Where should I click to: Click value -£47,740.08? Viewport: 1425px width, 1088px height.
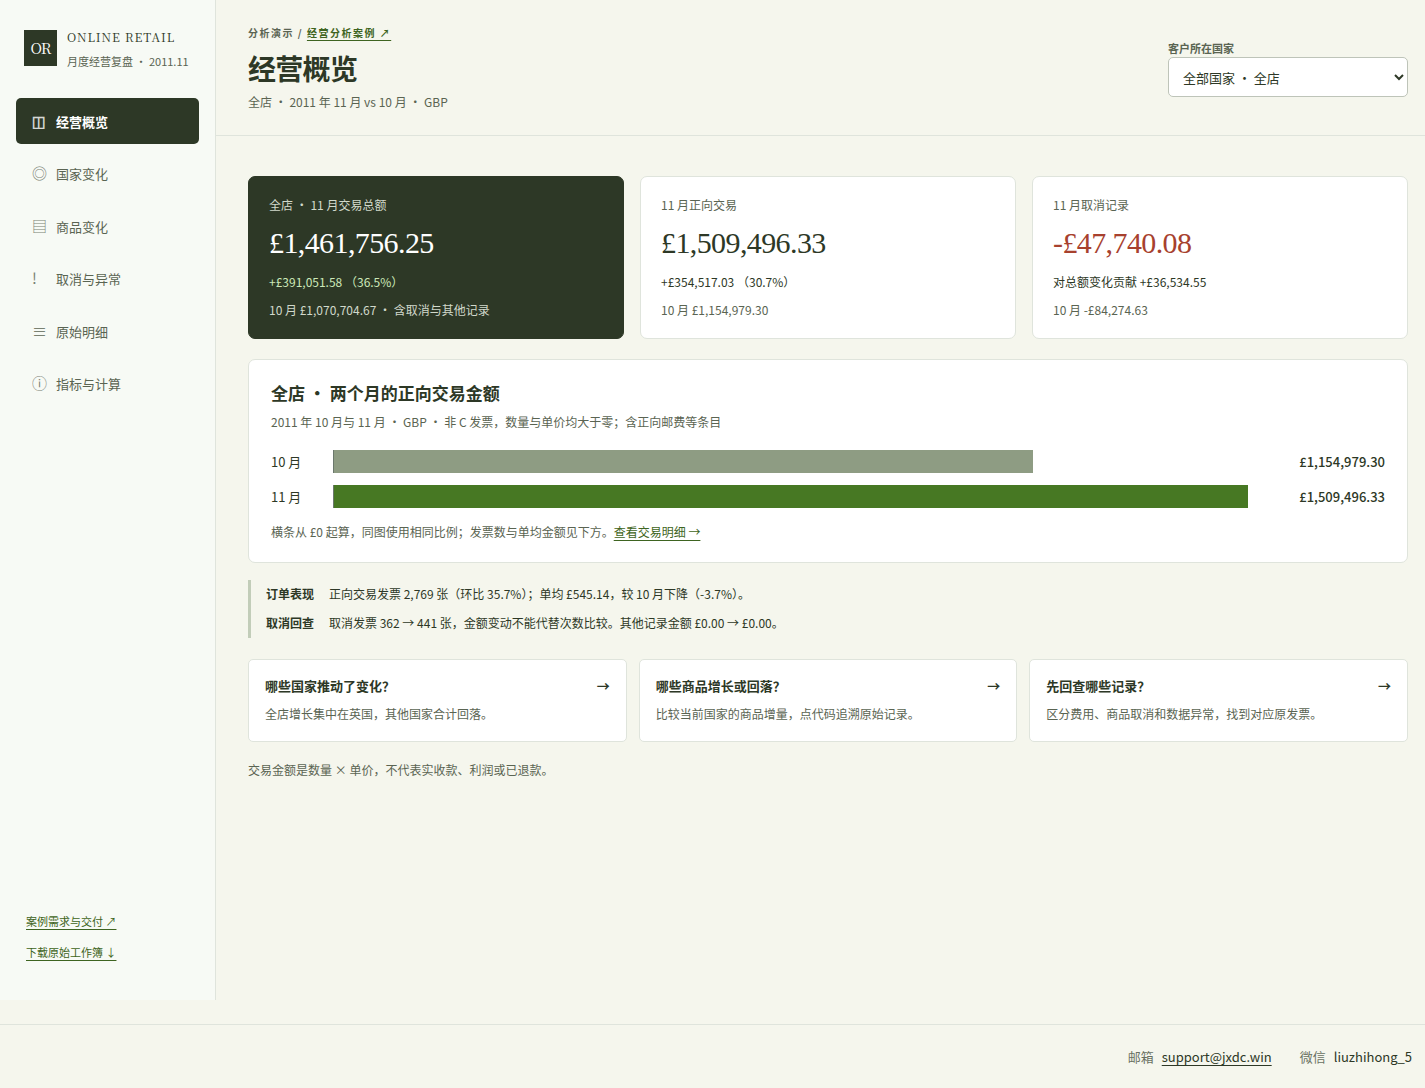[x=1122, y=244]
